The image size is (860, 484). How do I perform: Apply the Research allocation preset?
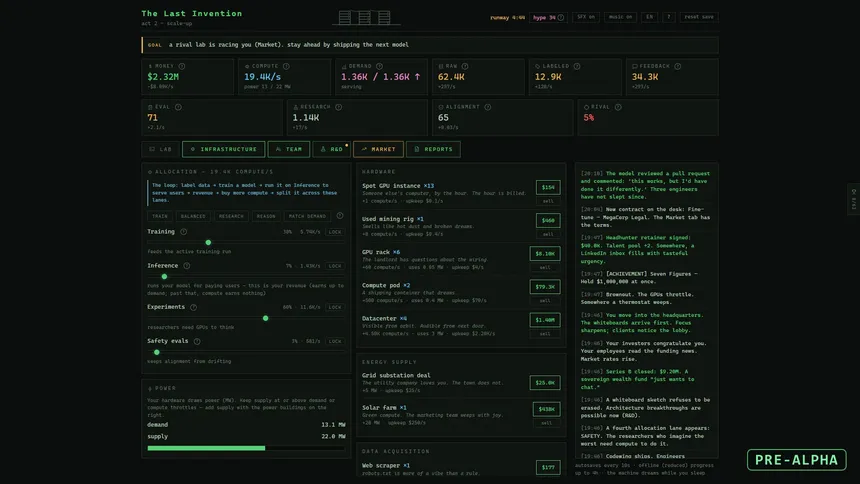pyautogui.click(x=231, y=216)
